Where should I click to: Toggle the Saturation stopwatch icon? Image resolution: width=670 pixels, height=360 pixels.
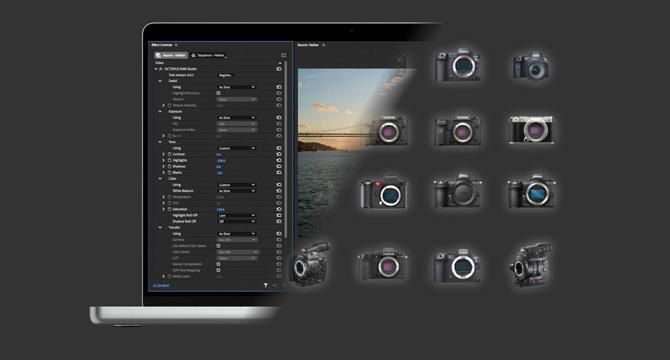click(x=170, y=209)
